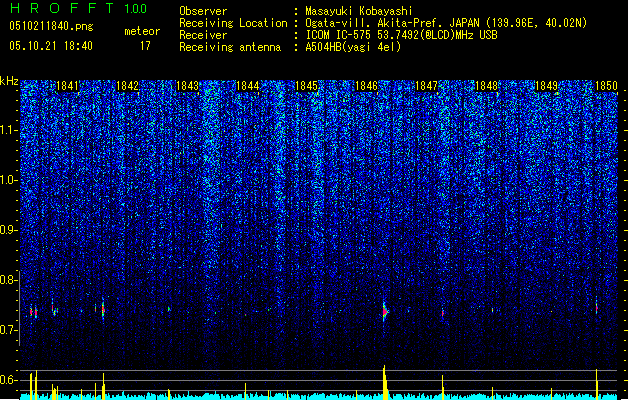Viewport: 629px width, 400px height.
Task: Click the observer name Masayuki Kobayashi
Action: [x=359, y=11]
